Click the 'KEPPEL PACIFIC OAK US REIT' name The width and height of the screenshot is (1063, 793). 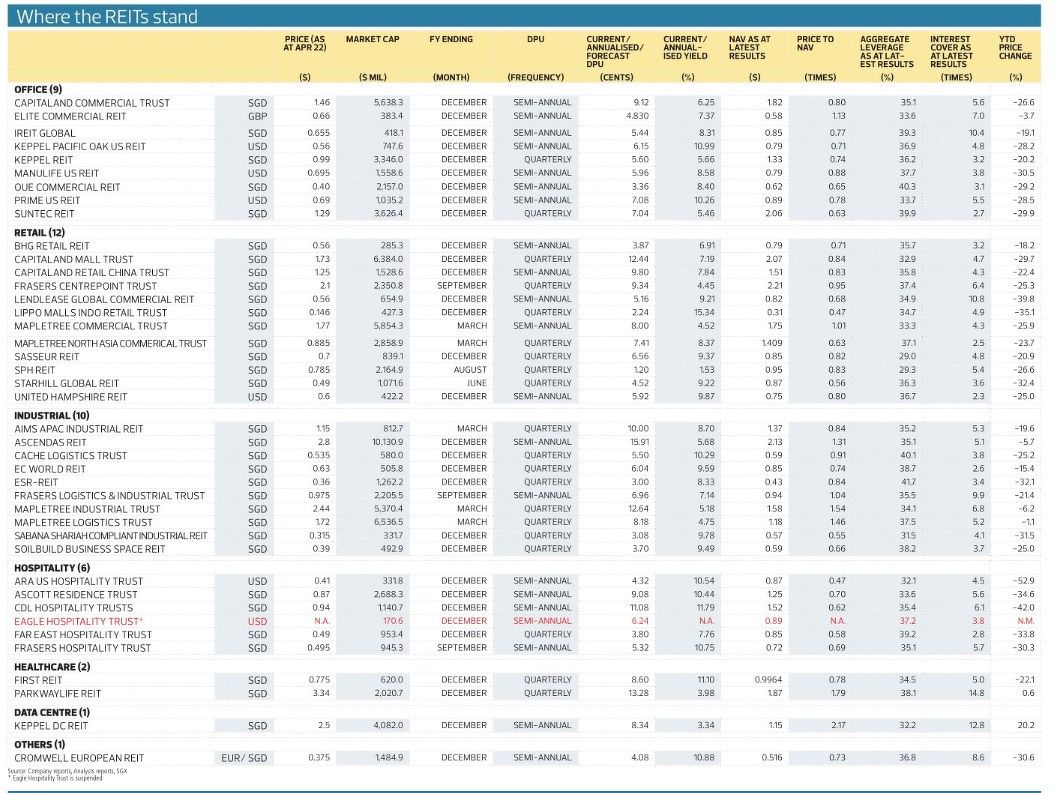coord(80,146)
